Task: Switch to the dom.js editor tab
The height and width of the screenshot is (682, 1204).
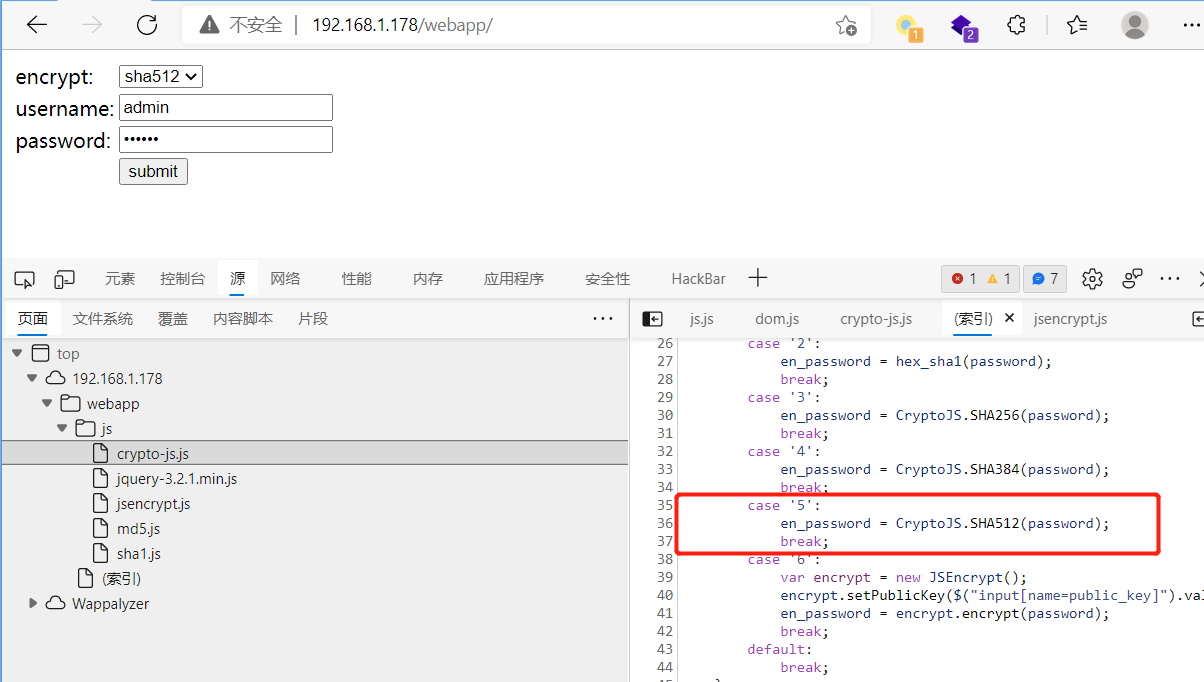Action: 777,319
